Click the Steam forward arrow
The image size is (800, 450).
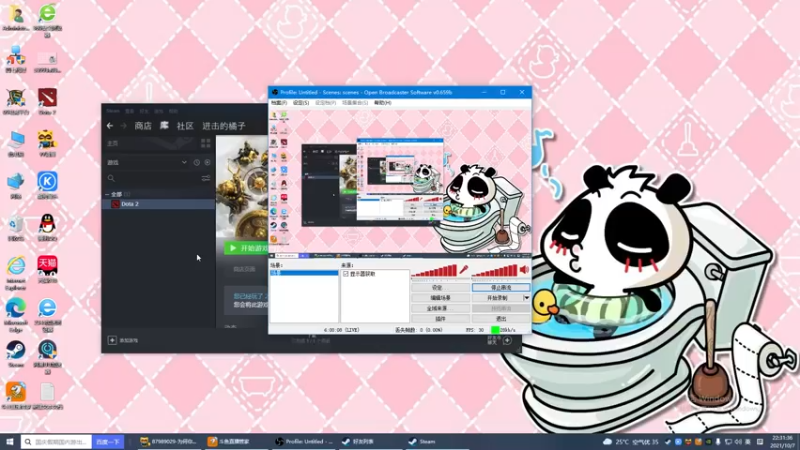pyautogui.click(x=123, y=126)
